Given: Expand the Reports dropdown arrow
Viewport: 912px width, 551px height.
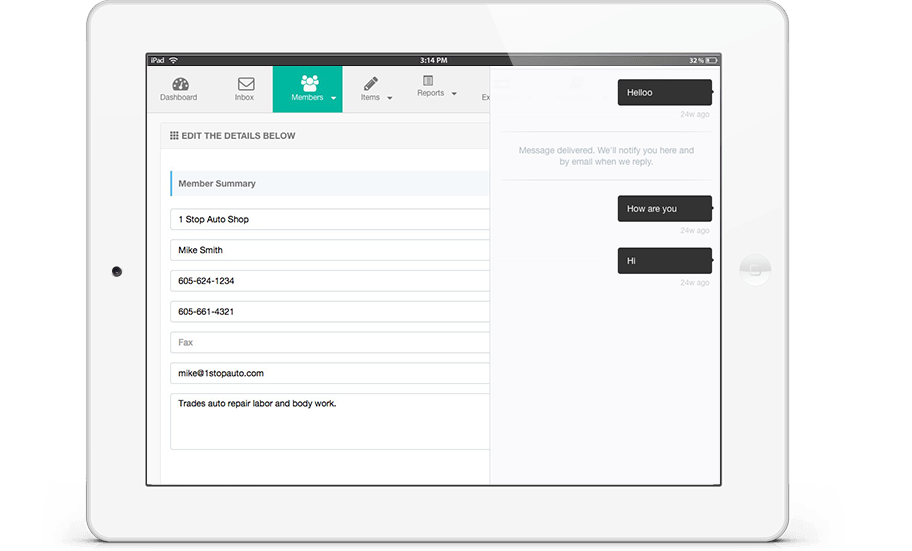Looking at the screenshot, I should (x=454, y=94).
